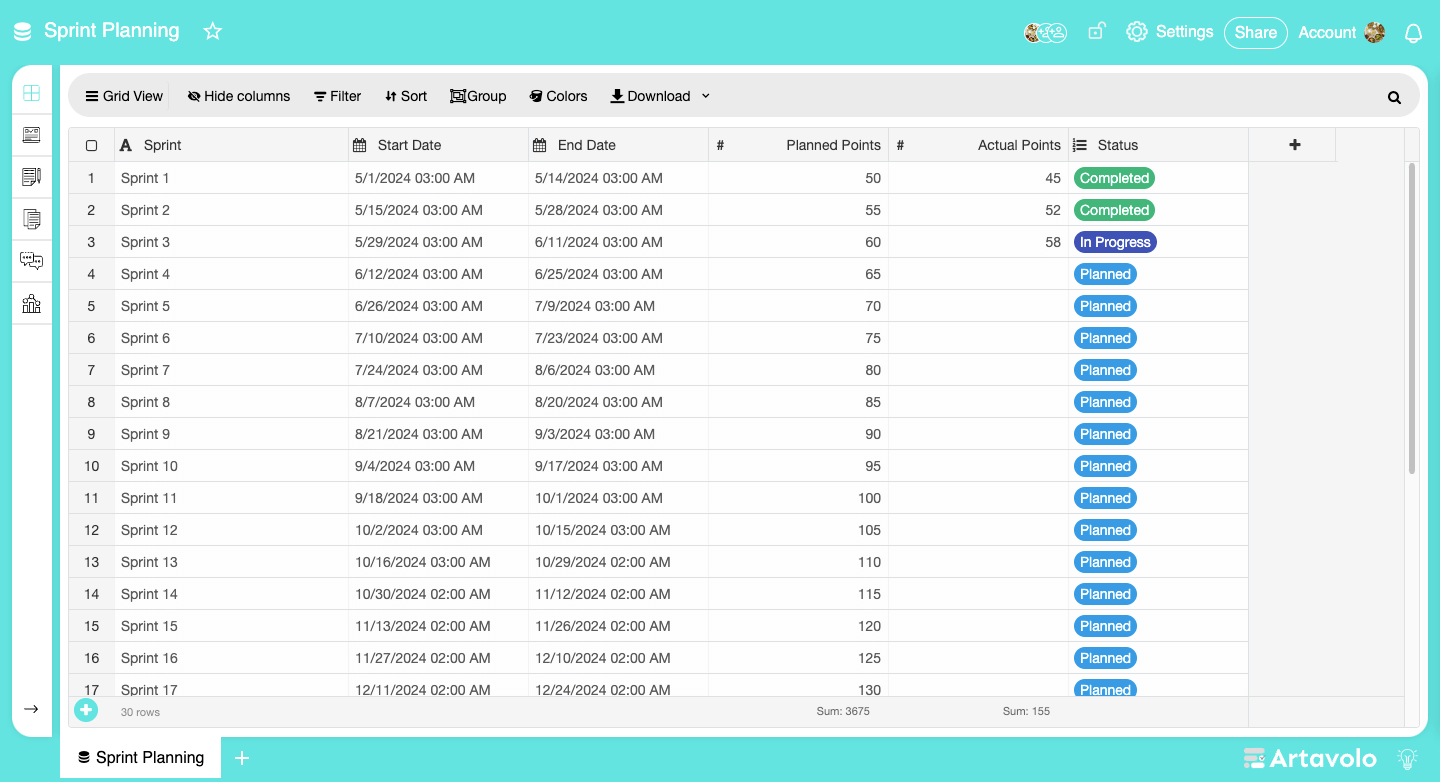
Task: Select the Sprint 2 name cell
Action: (x=231, y=210)
